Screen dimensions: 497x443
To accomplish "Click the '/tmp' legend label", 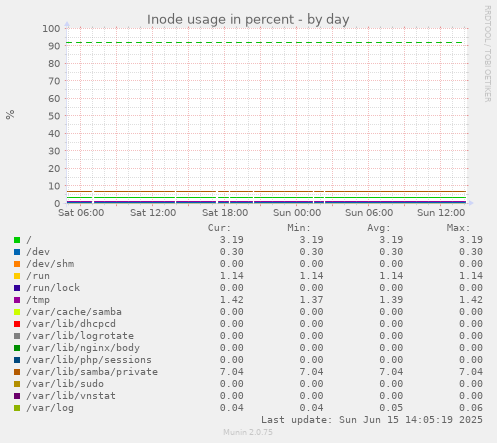I will click(38, 300).
